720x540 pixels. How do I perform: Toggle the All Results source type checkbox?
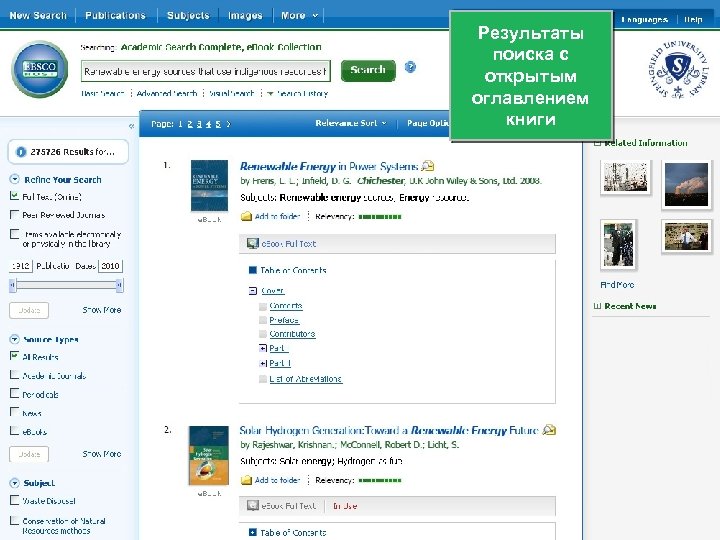click(14, 356)
